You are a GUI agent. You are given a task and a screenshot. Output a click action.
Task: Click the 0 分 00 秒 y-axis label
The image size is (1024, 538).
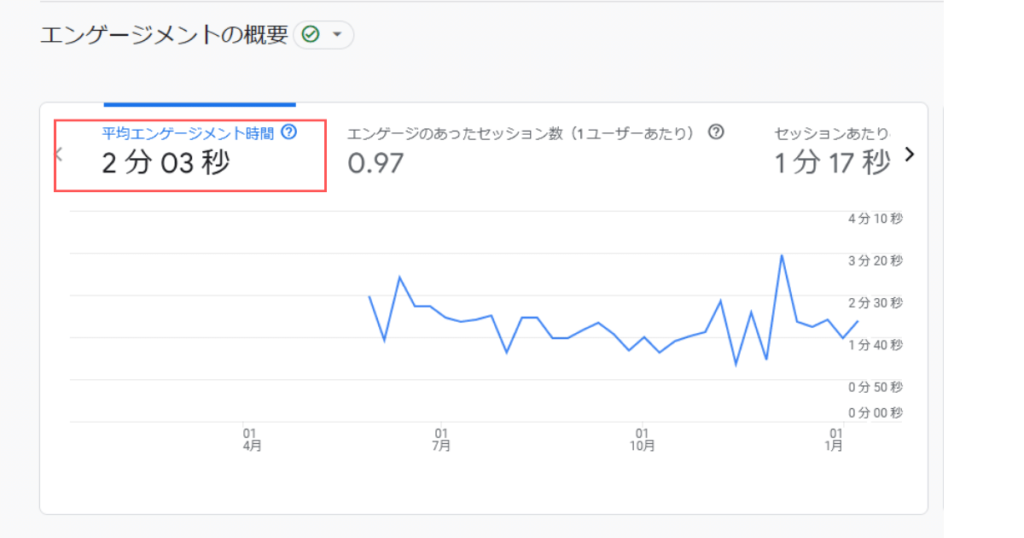875,413
